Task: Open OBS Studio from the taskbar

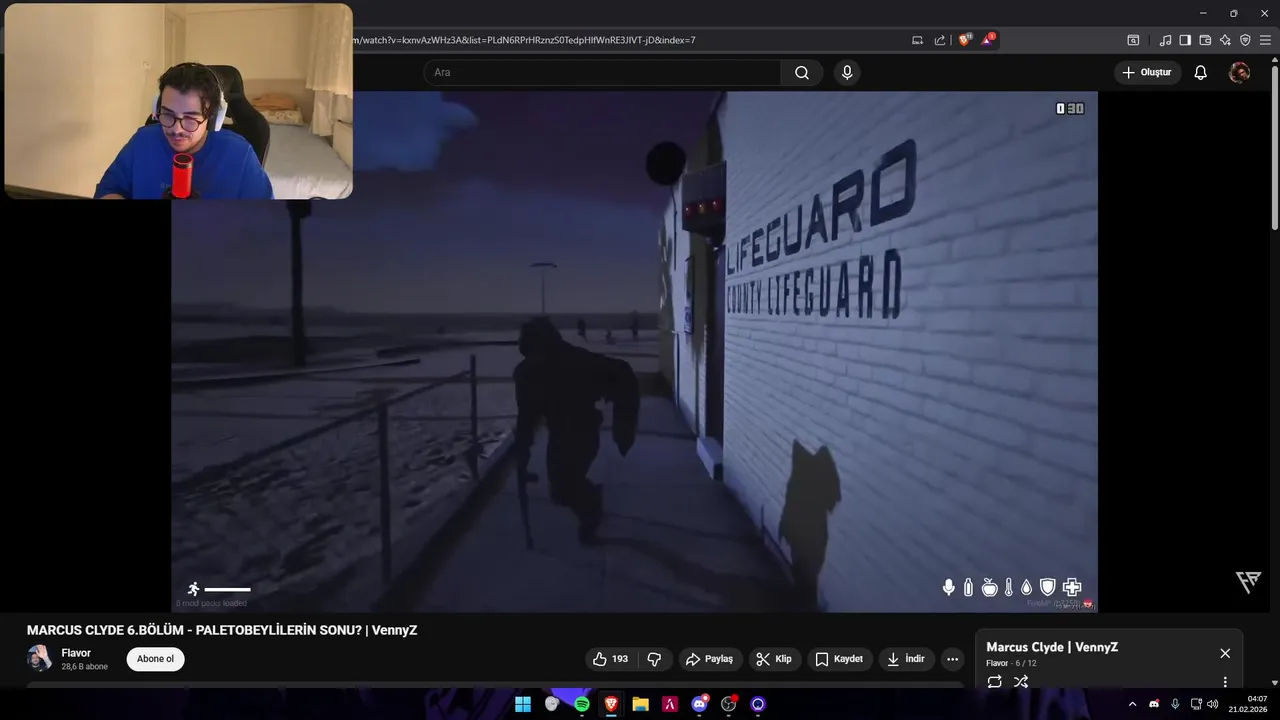Action: (729, 704)
